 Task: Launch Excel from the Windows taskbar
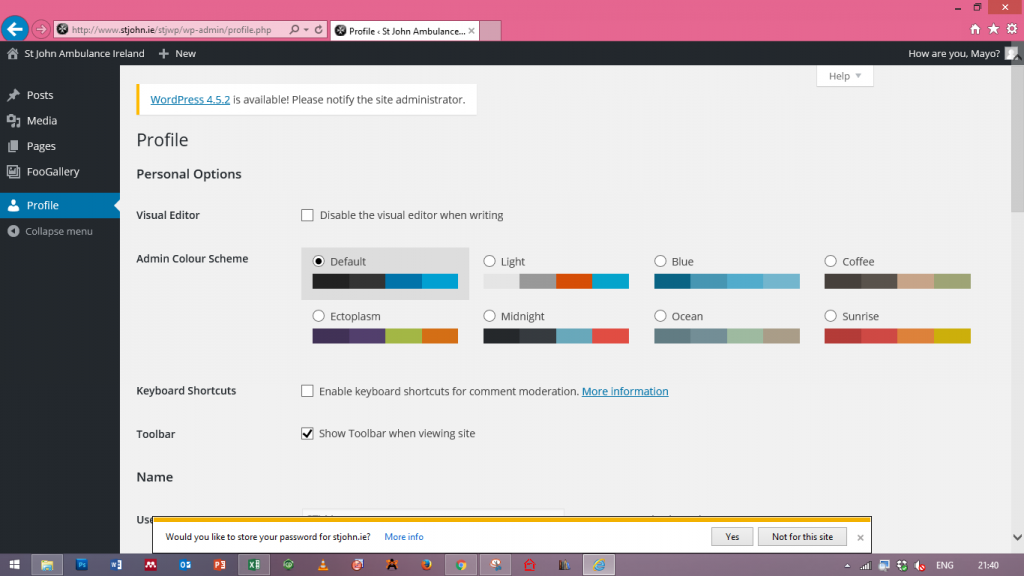[x=254, y=565]
